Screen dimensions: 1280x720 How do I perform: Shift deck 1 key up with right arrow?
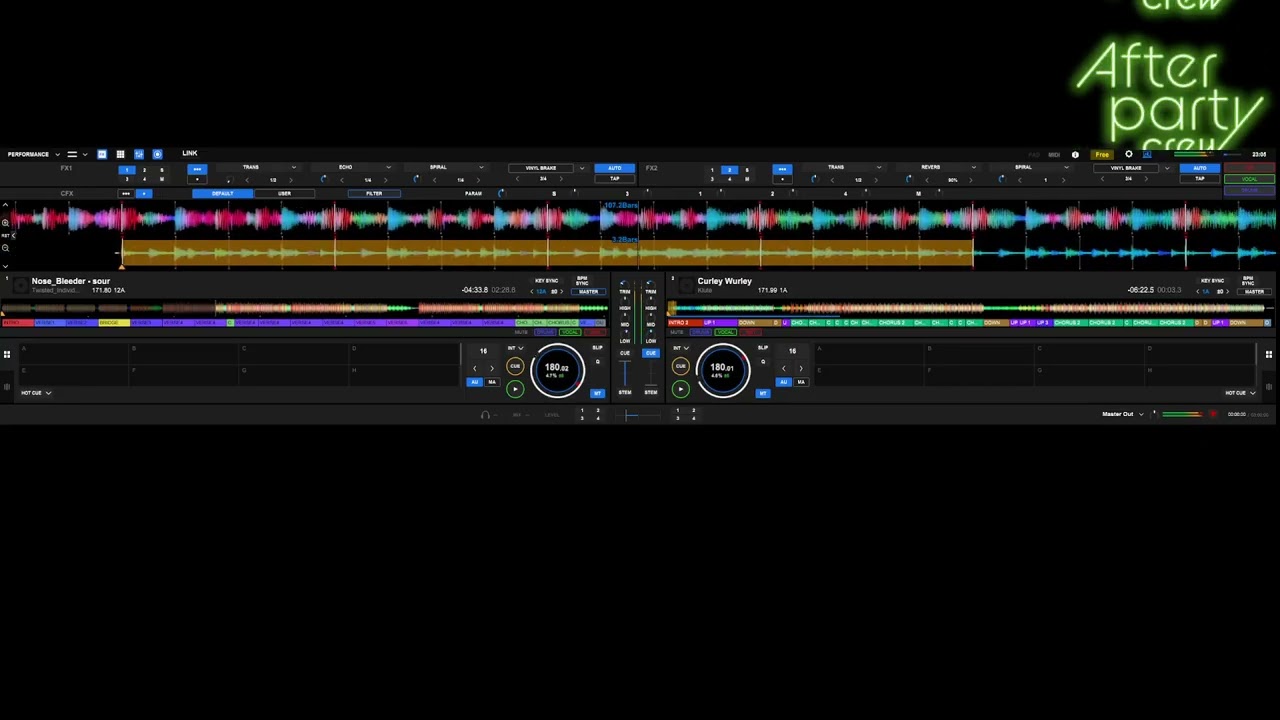tap(561, 291)
